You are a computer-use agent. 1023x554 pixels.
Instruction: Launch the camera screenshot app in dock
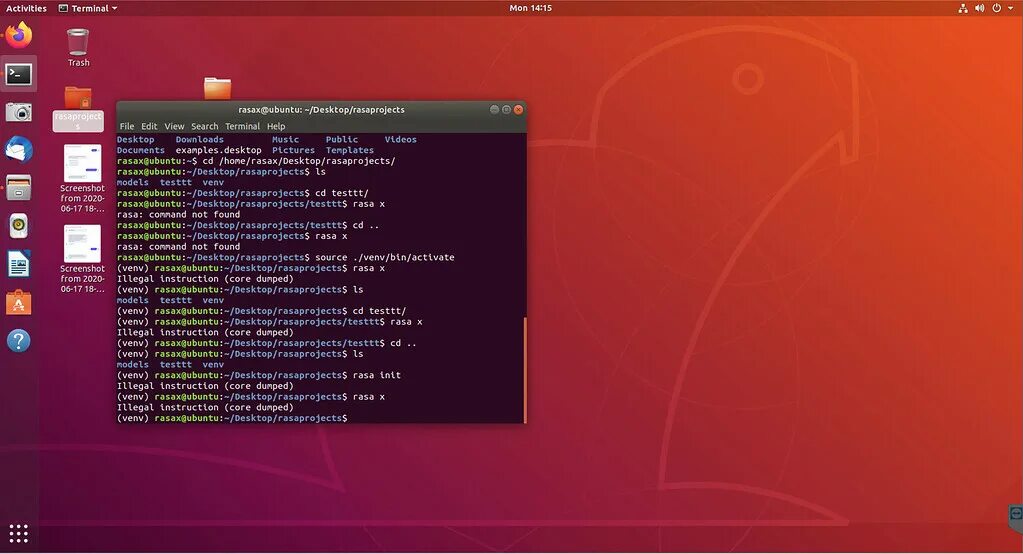pos(19,112)
